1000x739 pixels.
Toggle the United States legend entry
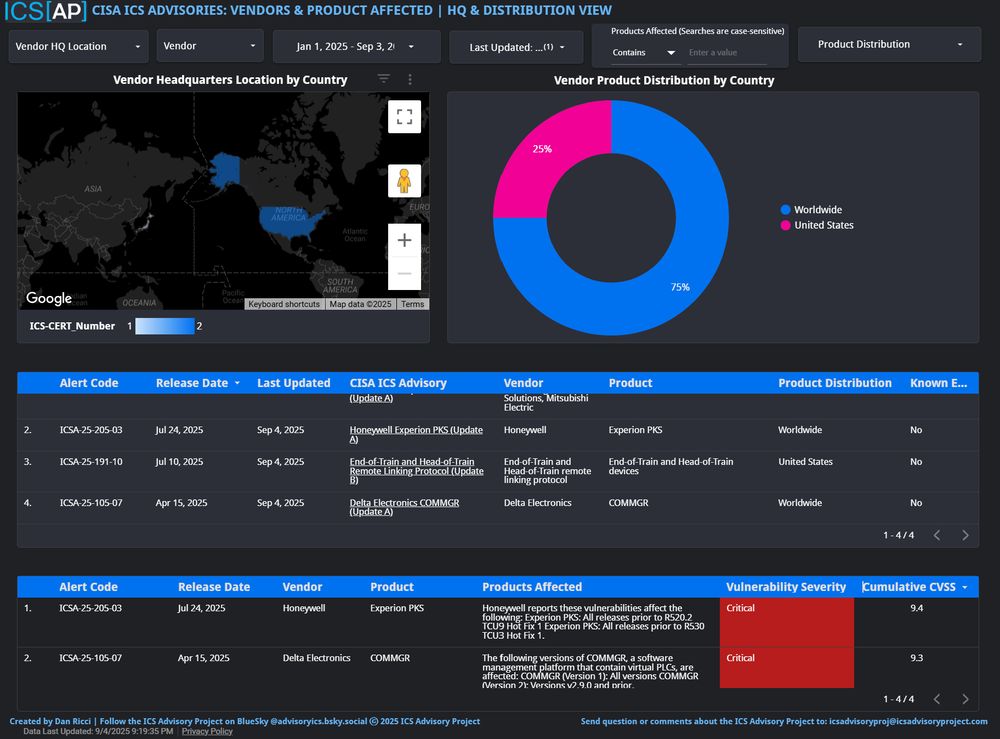point(817,225)
